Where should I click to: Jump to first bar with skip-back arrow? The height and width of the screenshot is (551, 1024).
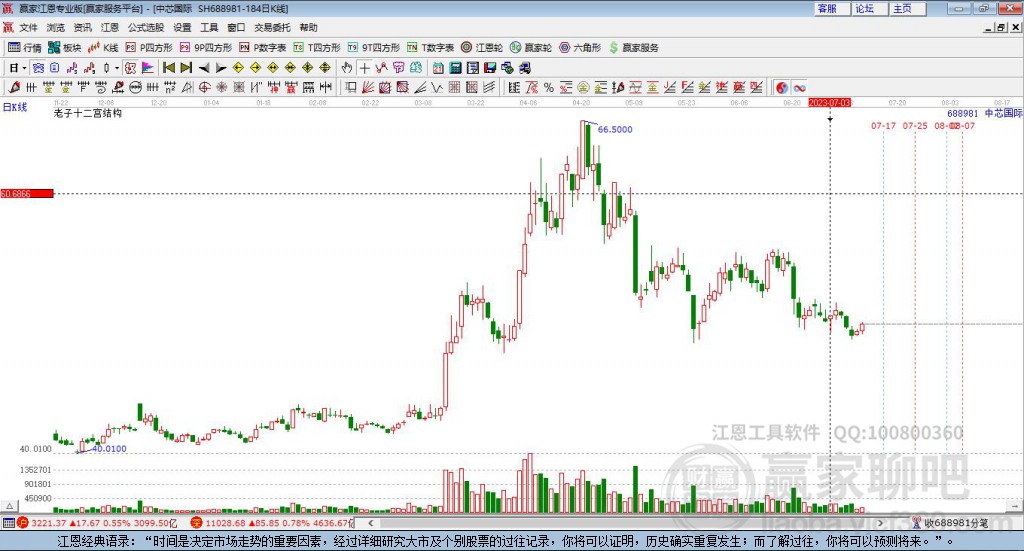tap(168, 68)
